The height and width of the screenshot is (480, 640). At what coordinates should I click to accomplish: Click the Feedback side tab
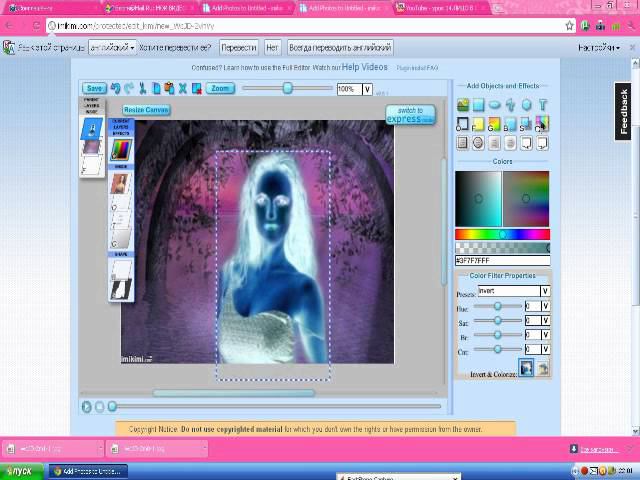[x=624, y=111]
